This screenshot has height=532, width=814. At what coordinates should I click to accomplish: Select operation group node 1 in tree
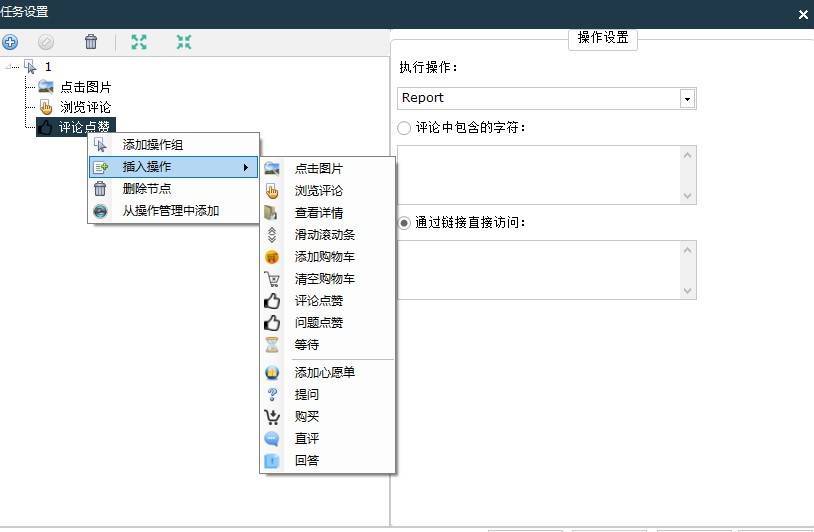48,66
